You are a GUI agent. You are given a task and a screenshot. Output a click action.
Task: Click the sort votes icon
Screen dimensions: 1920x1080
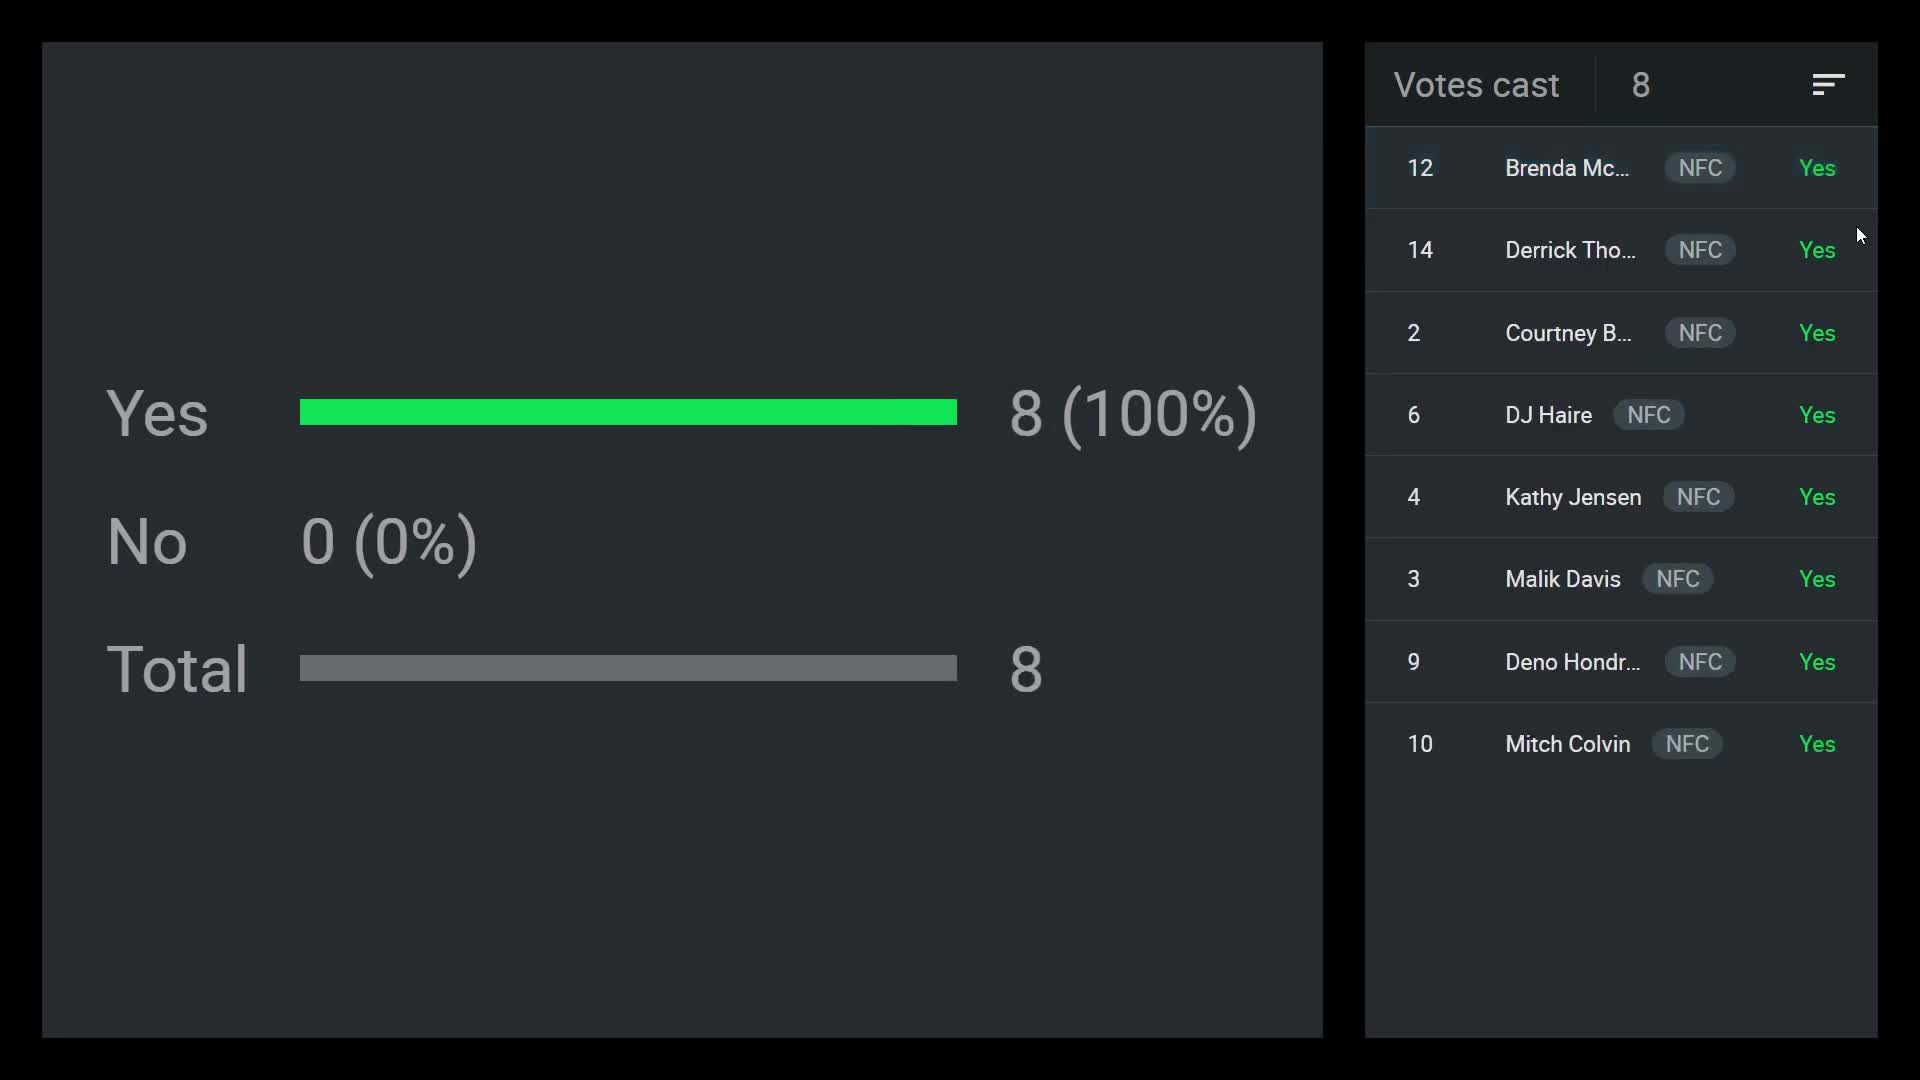[1828, 85]
